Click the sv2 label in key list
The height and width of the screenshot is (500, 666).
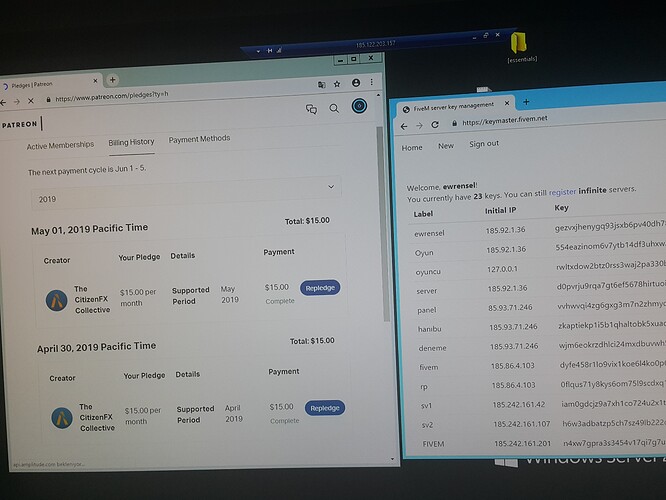coord(427,425)
